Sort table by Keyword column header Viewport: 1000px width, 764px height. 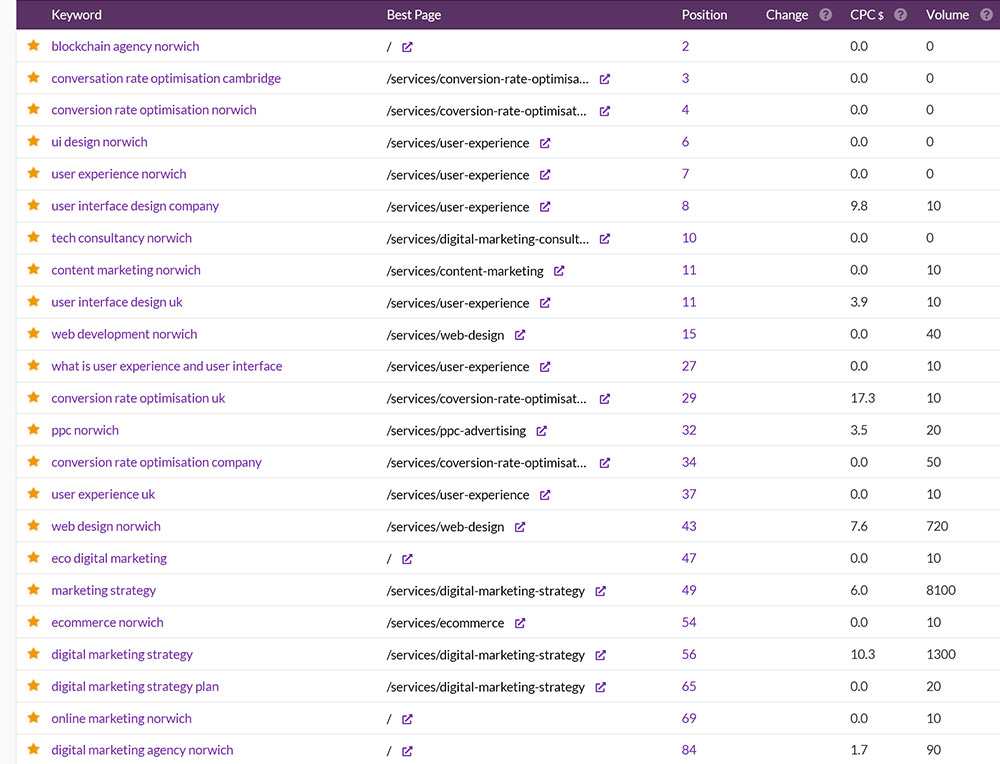tap(76, 15)
